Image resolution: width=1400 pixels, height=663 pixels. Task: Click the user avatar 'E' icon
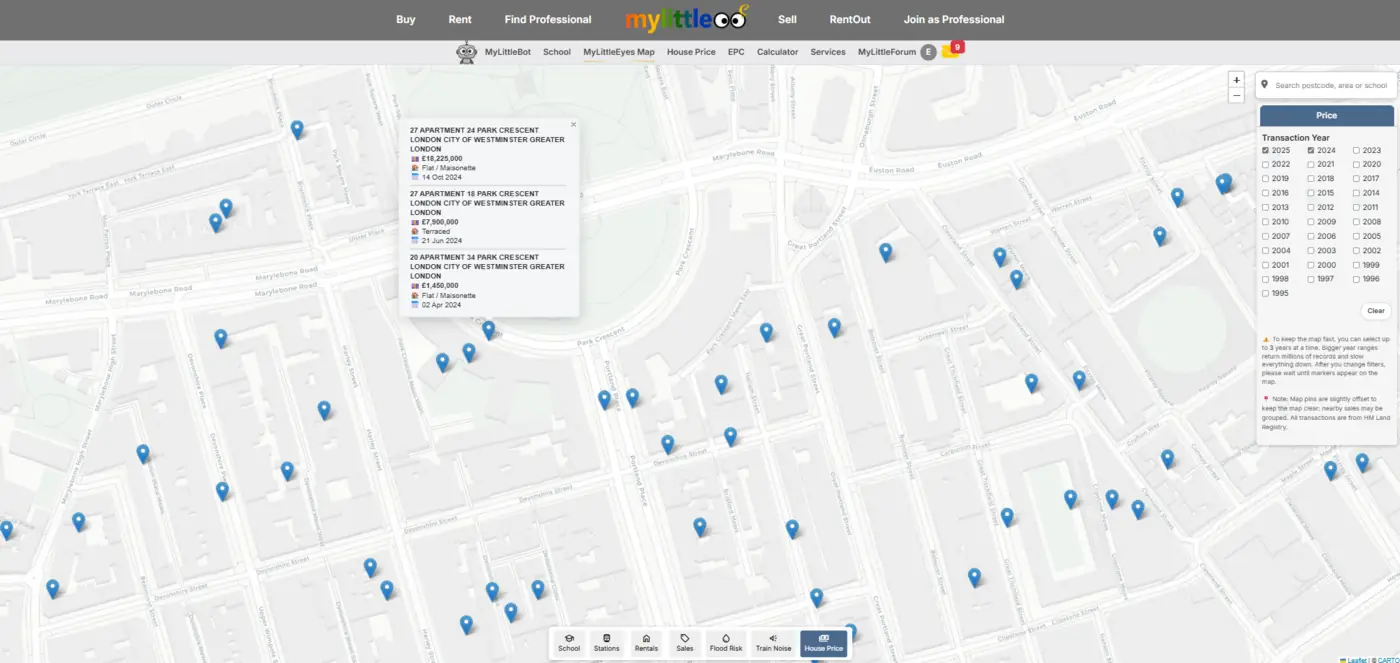coord(928,52)
